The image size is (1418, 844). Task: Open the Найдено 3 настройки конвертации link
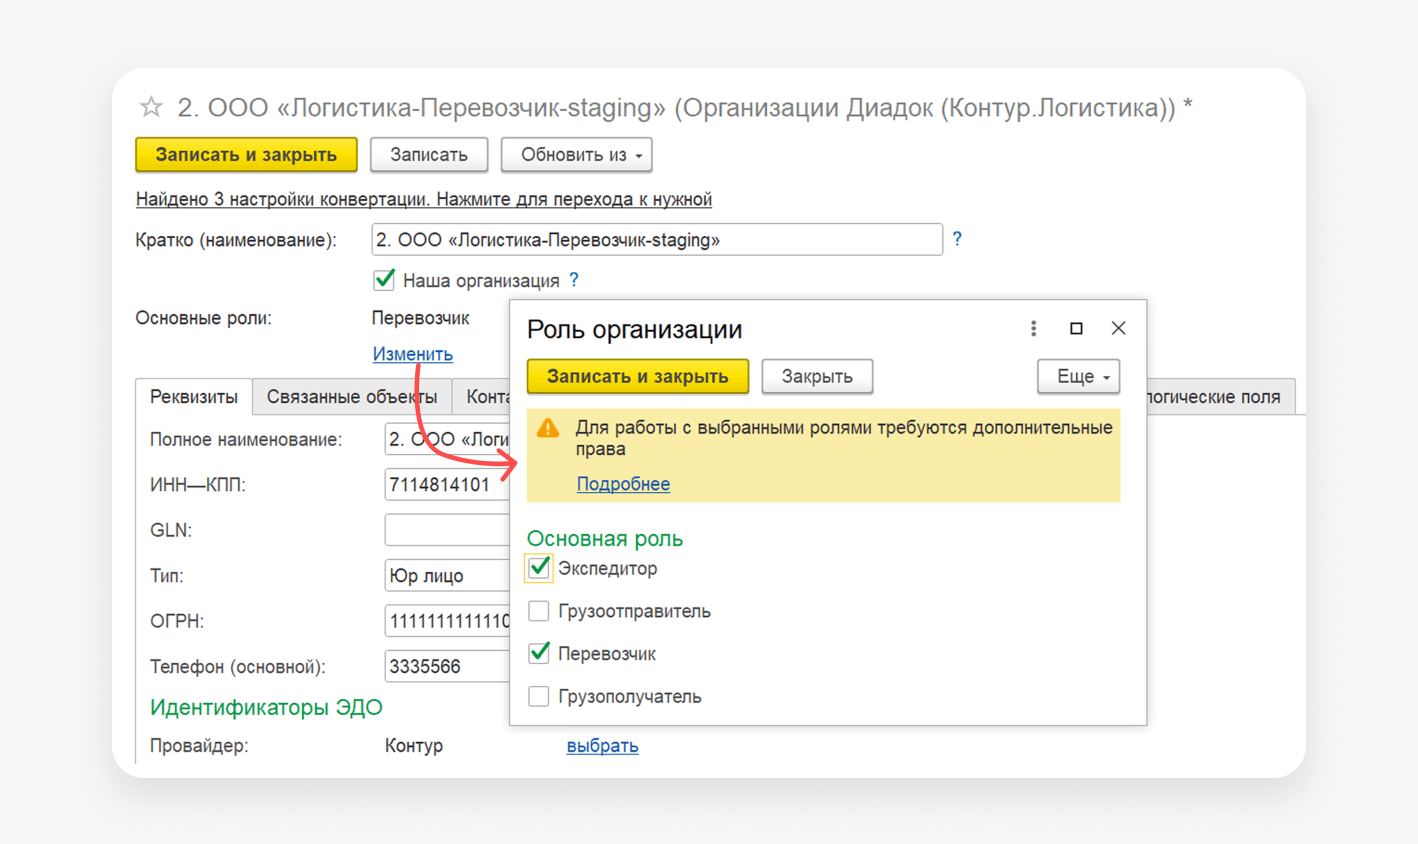click(424, 199)
